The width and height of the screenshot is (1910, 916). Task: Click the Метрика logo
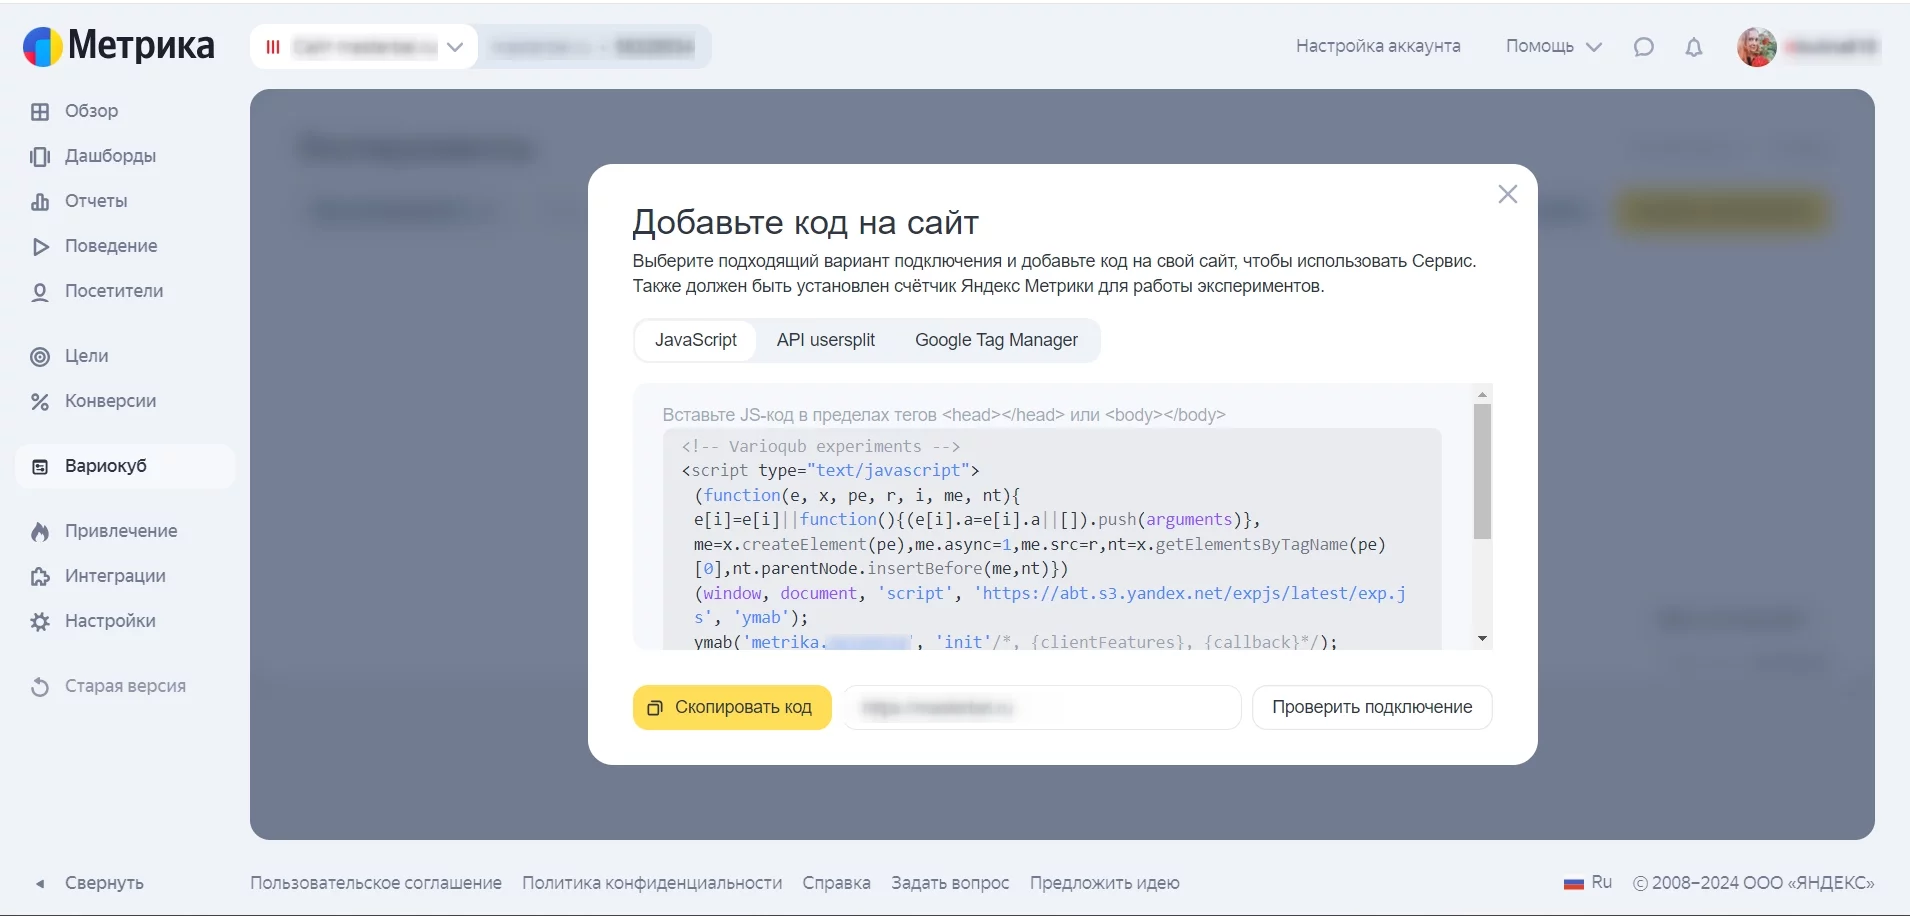pos(118,46)
